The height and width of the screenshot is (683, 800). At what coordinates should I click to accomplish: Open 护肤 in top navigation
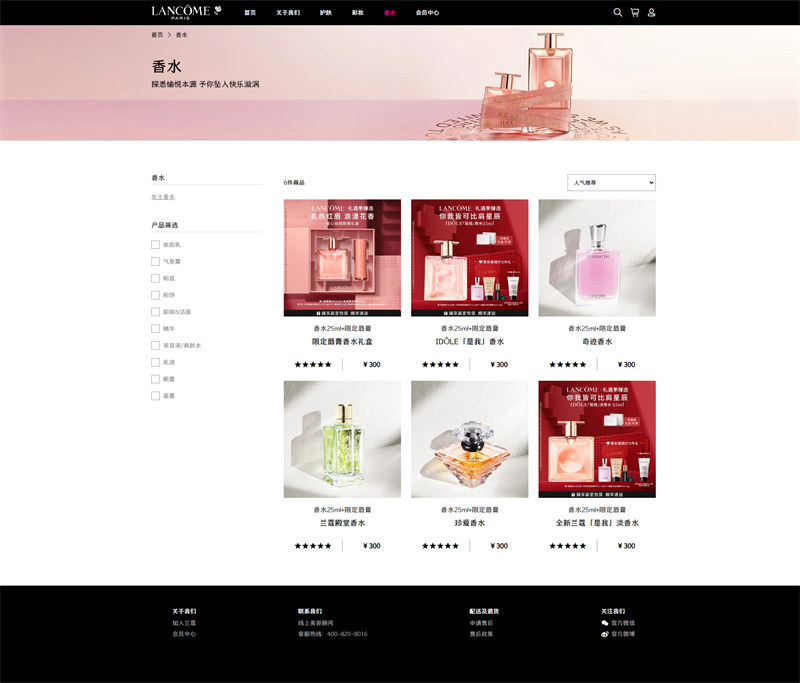pyautogui.click(x=326, y=13)
